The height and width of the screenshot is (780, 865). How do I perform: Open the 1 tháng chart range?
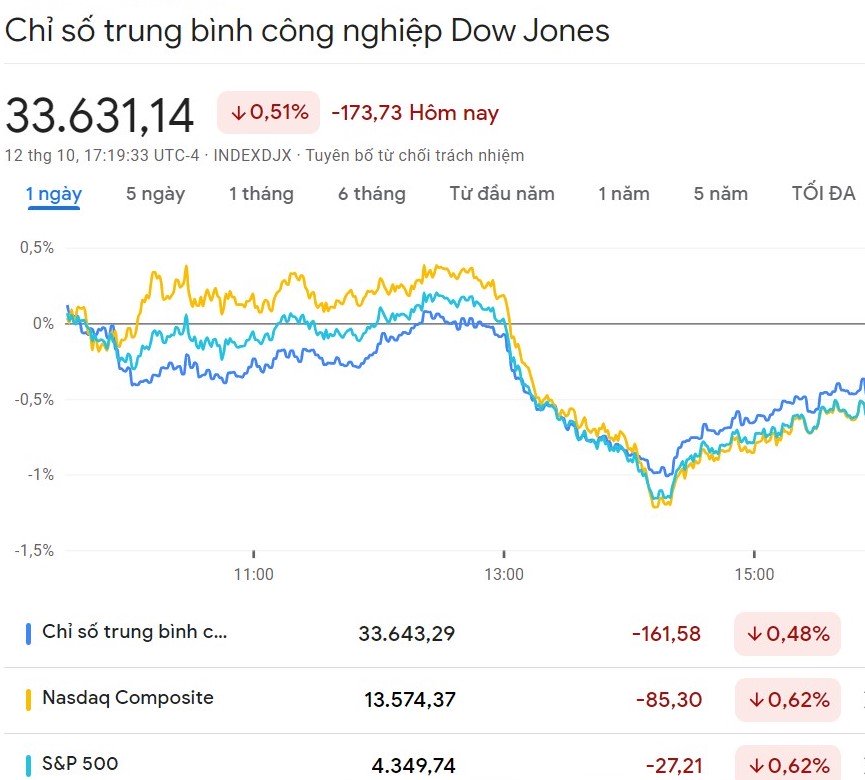(261, 194)
